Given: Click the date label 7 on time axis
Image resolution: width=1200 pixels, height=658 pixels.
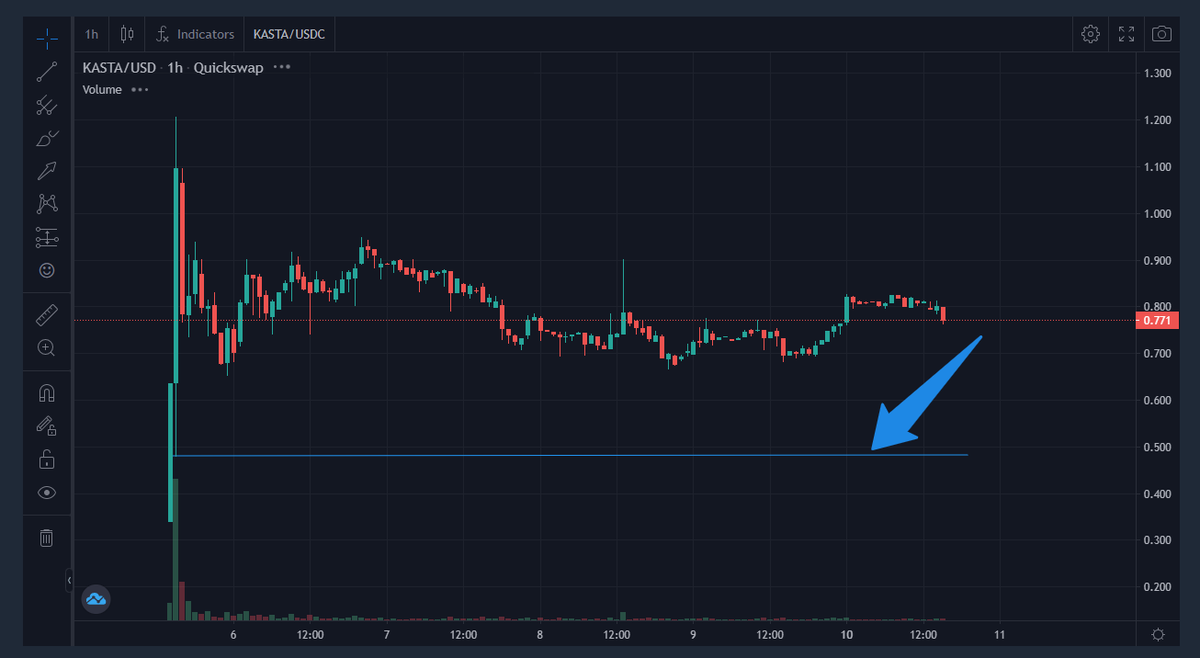Looking at the screenshot, I should (386, 635).
